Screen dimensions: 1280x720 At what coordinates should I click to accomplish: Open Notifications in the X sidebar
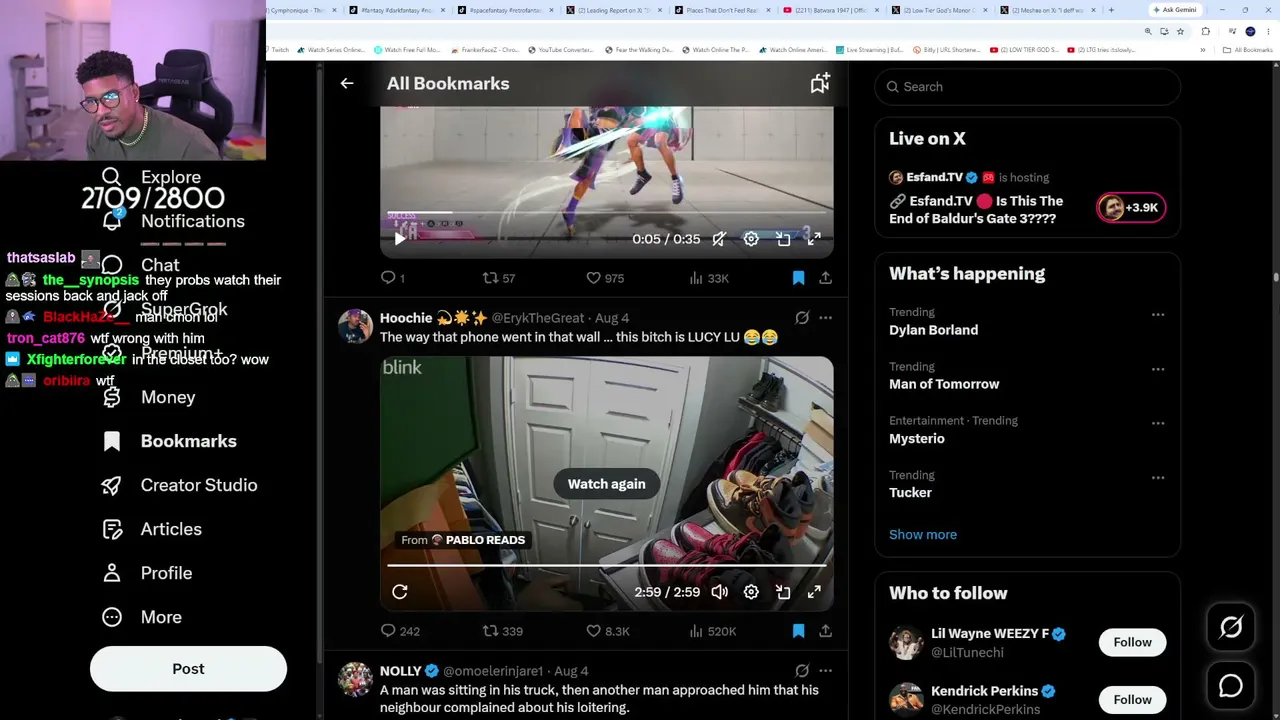click(x=173, y=221)
